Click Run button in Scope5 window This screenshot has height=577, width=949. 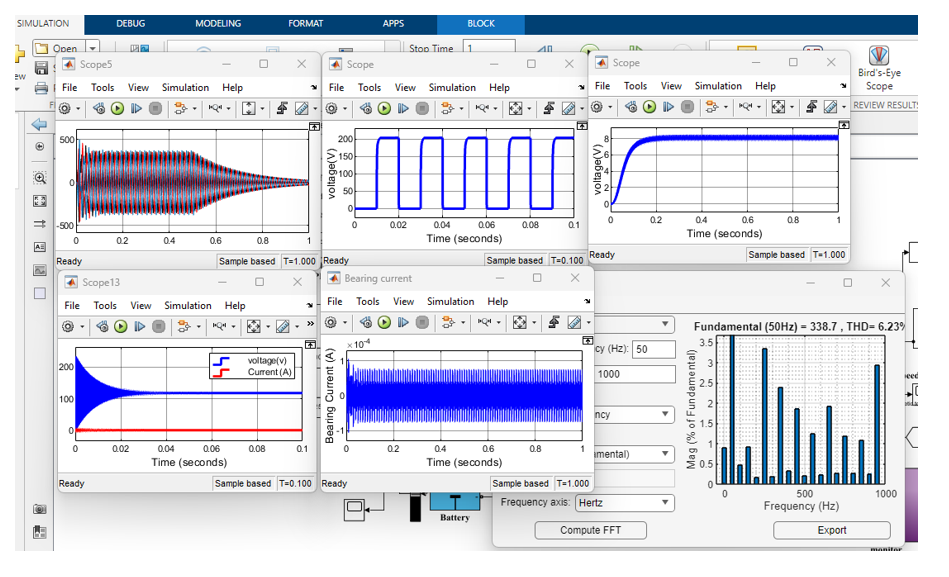[x=117, y=108]
